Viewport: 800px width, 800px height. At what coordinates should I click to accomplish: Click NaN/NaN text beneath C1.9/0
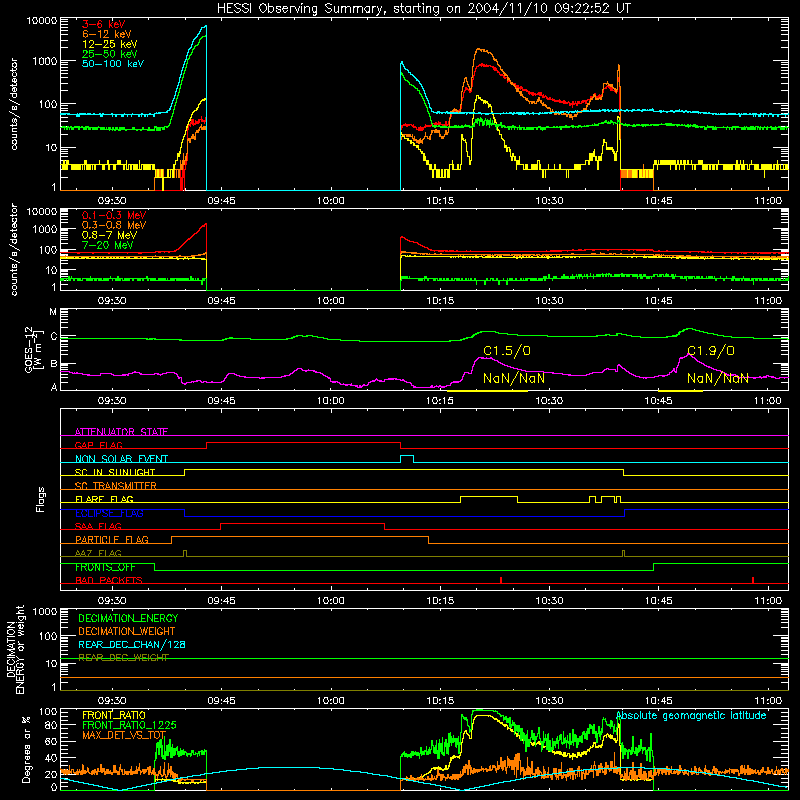pyautogui.click(x=718, y=379)
